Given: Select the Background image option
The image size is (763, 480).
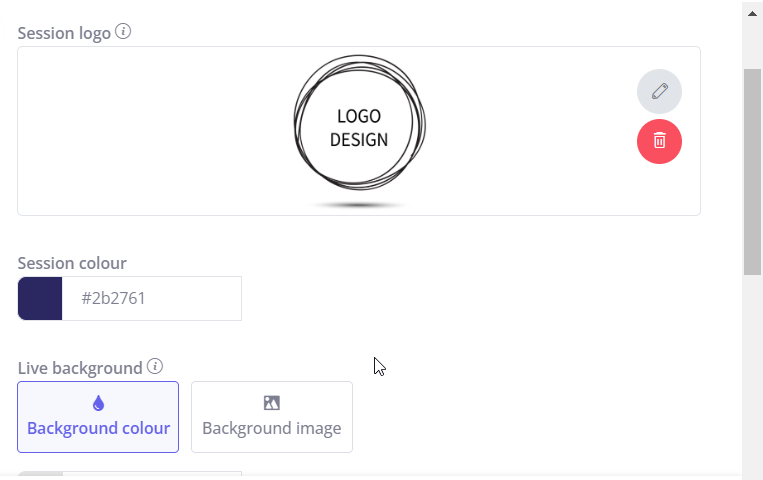Looking at the screenshot, I should tap(272, 417).
